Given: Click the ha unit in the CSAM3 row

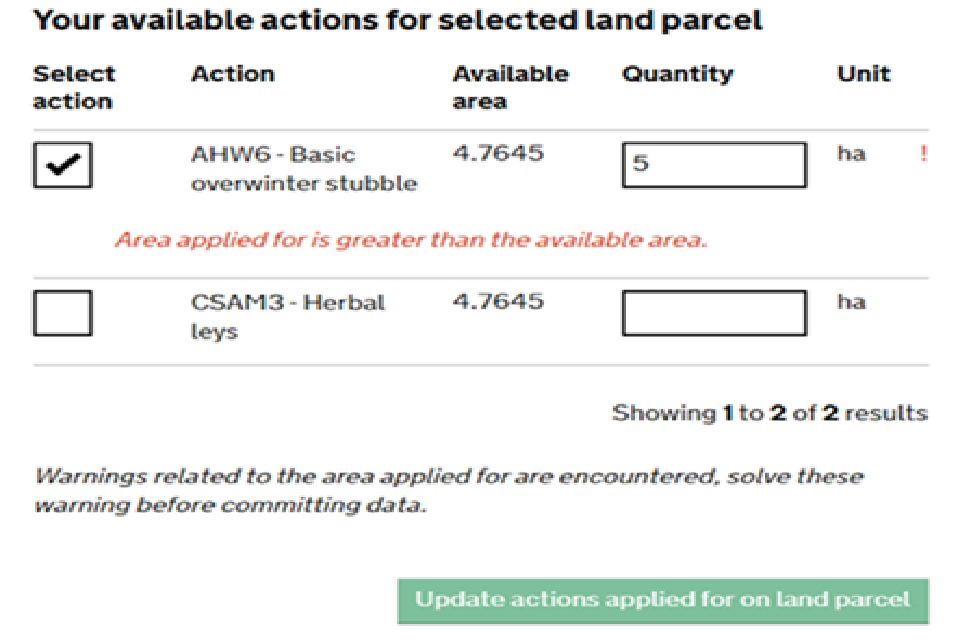Looking at the screenshot, I should click(851, 302).
